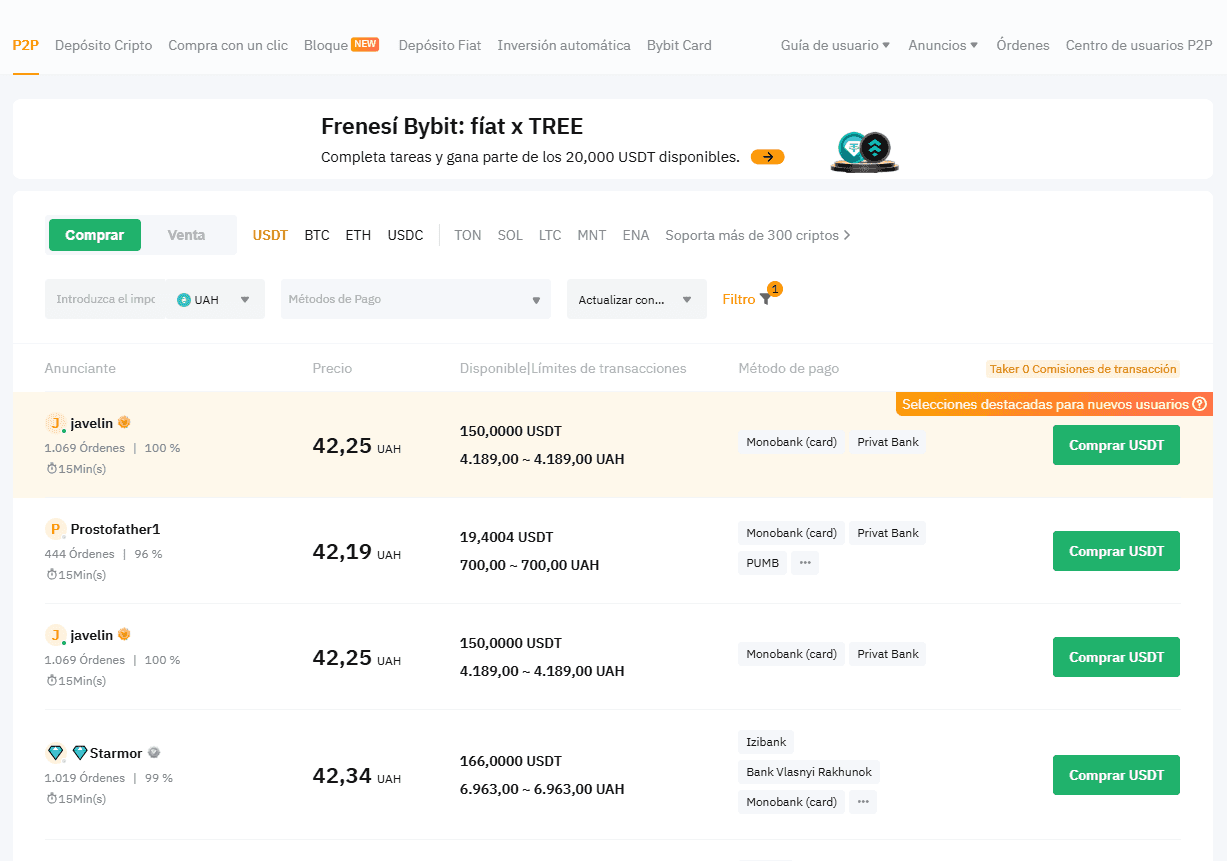Select the ETH crypto
The width and height of the screenshot is (1227, 861).
pos(358,235)
